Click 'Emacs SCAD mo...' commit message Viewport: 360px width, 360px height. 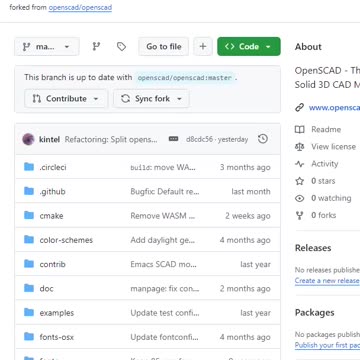(163, 264)
